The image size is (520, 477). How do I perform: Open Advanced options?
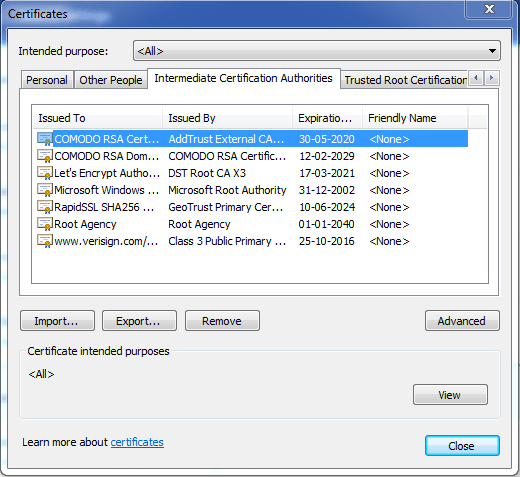[462, 321]
